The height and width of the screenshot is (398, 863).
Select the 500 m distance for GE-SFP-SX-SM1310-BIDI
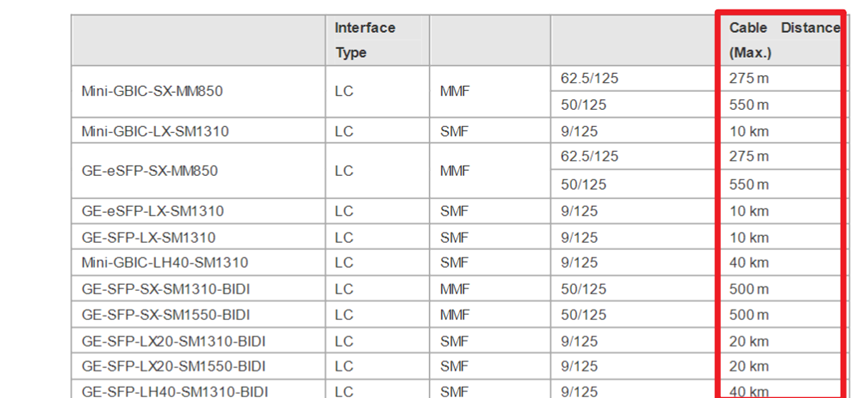pos(749,289)
